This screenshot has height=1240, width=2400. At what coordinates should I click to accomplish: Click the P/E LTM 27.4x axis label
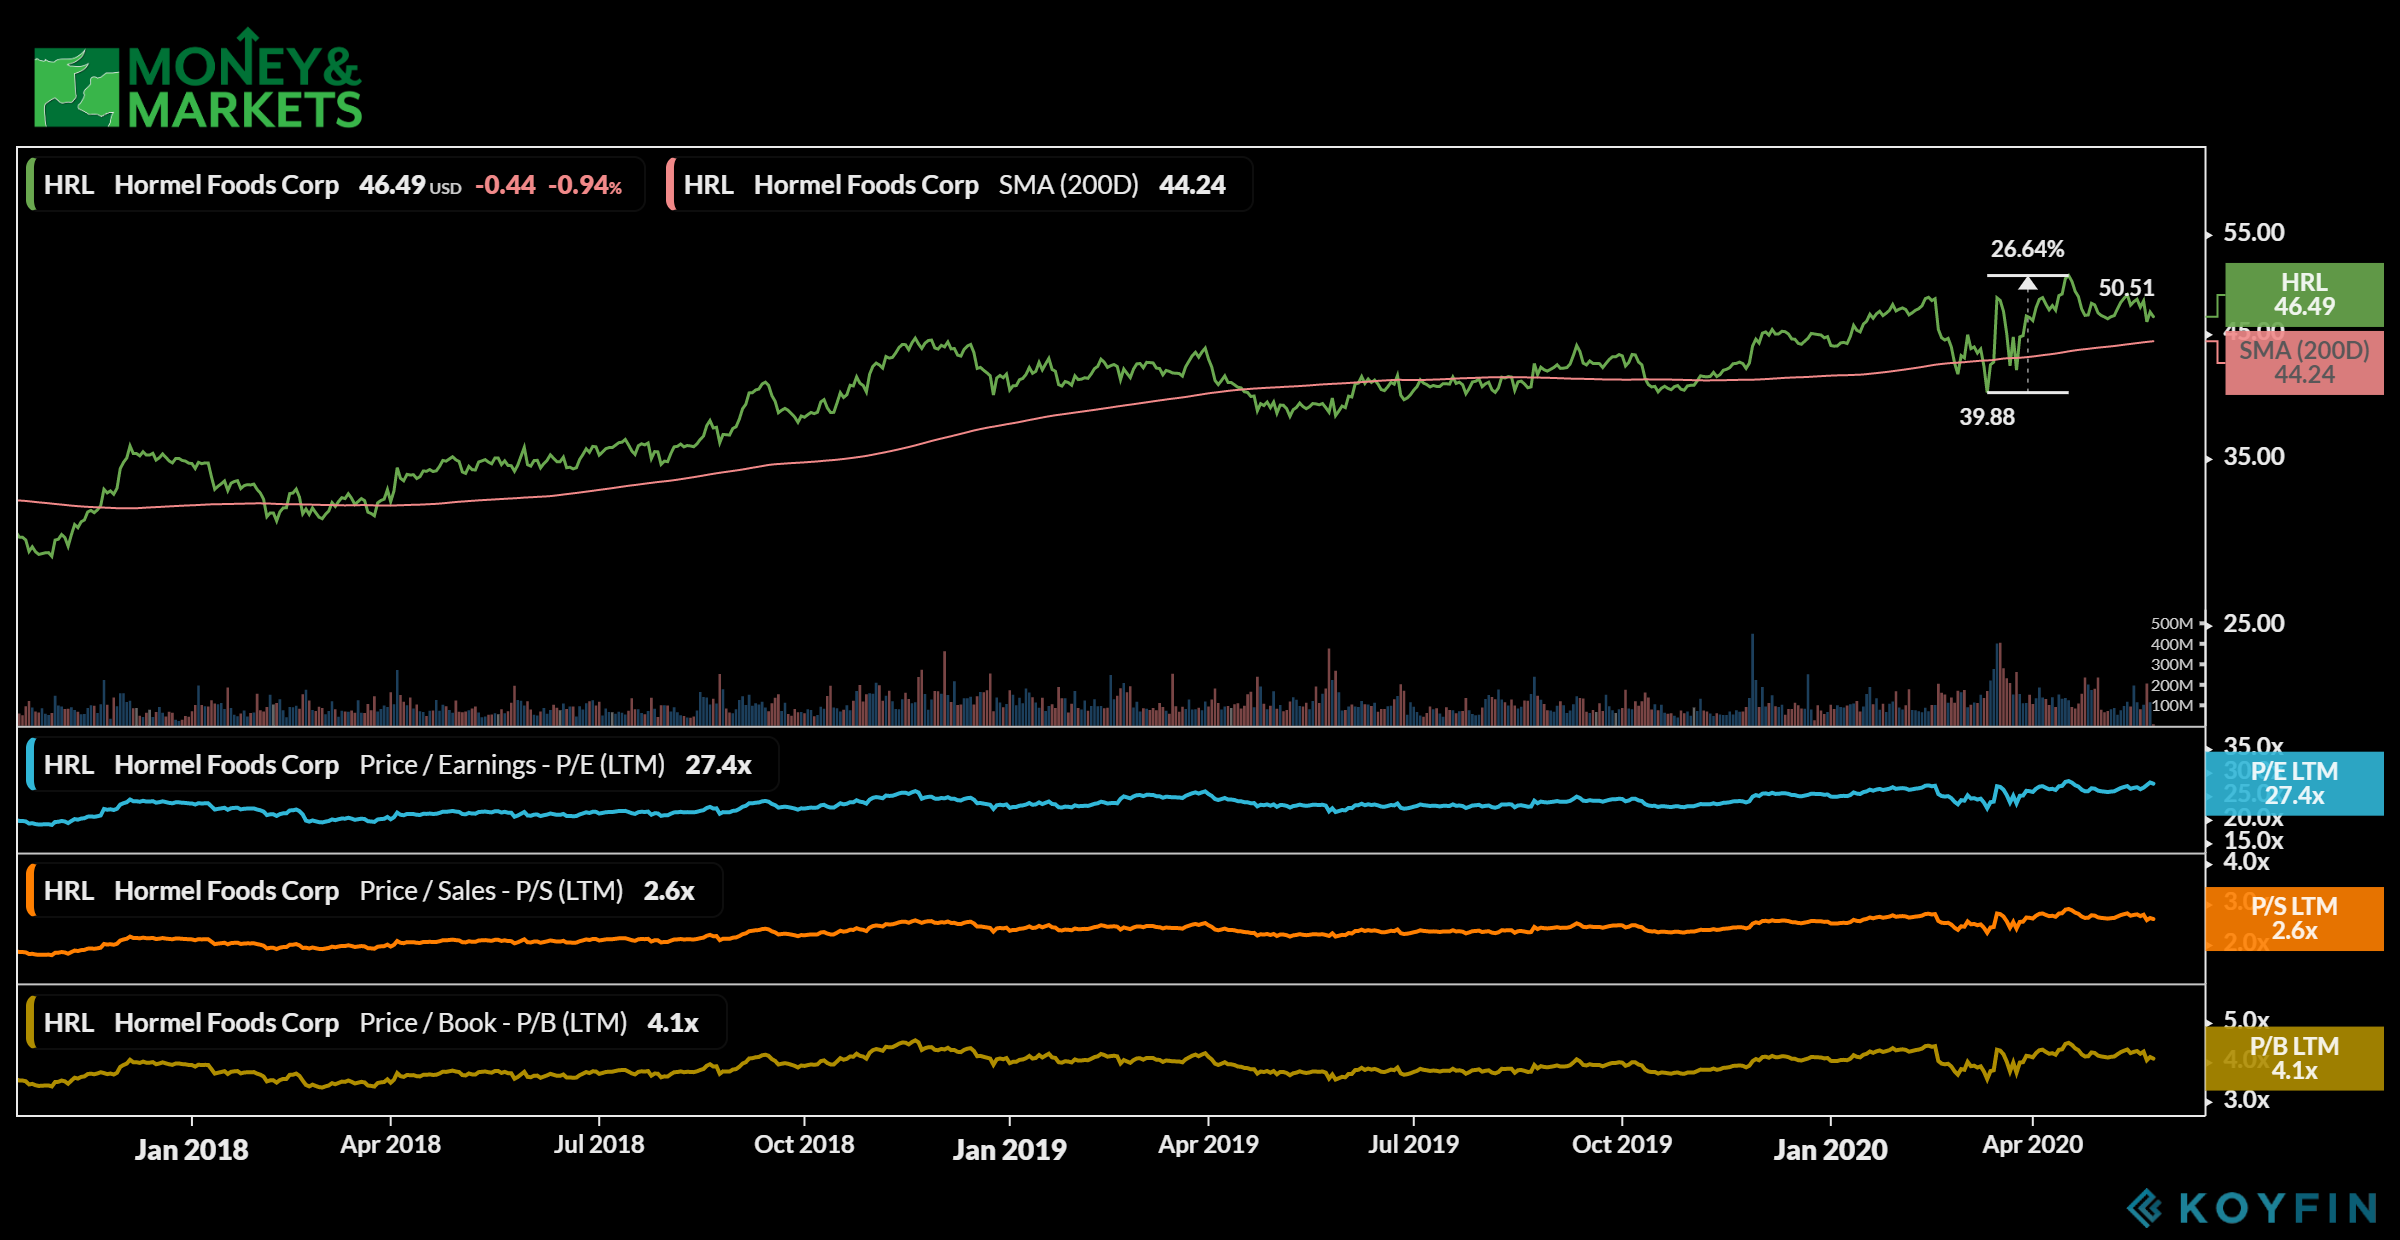pyautogui.click(x=2294, y=784)
